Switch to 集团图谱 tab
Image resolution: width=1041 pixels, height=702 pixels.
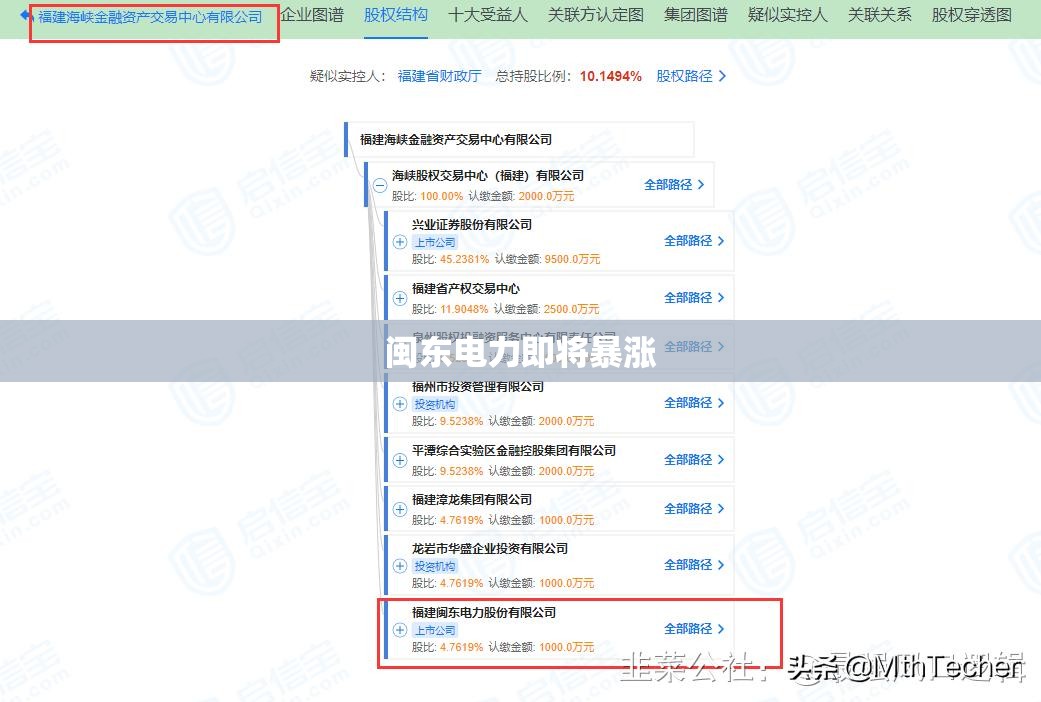point(696,15)
